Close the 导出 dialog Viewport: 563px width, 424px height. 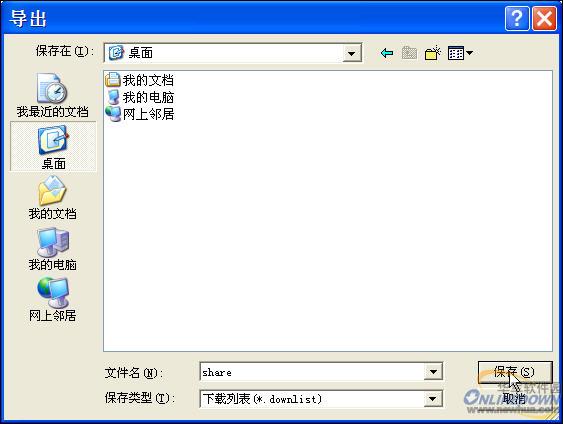click(544, 18)
